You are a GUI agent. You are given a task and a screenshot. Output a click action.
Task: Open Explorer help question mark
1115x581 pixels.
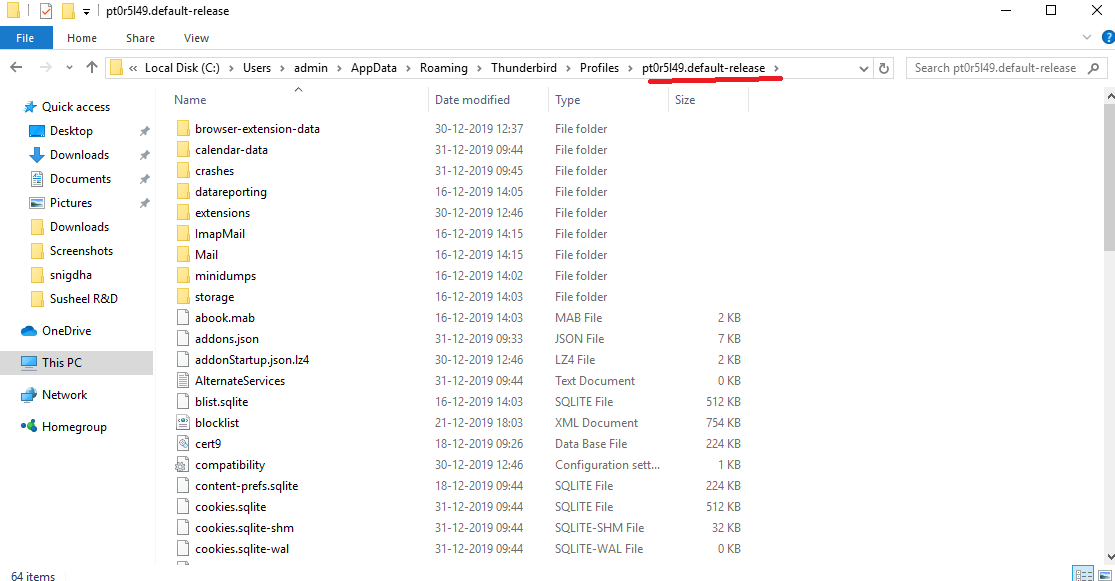coord(1108,37)
